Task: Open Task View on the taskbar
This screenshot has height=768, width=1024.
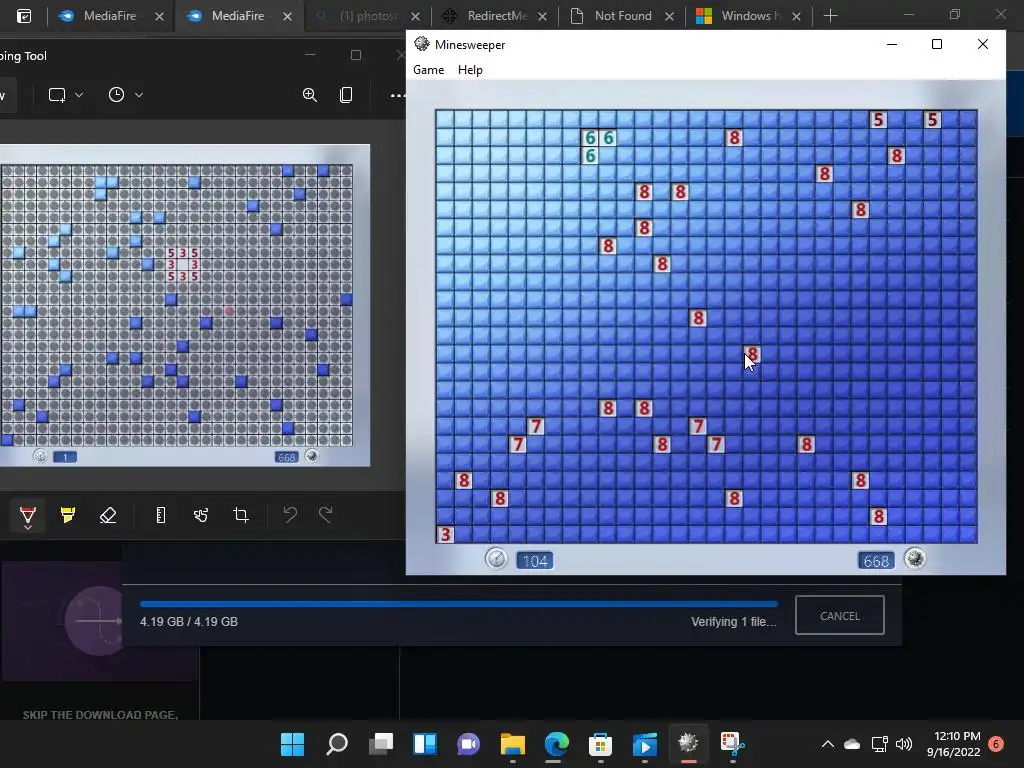Action: 381,743
